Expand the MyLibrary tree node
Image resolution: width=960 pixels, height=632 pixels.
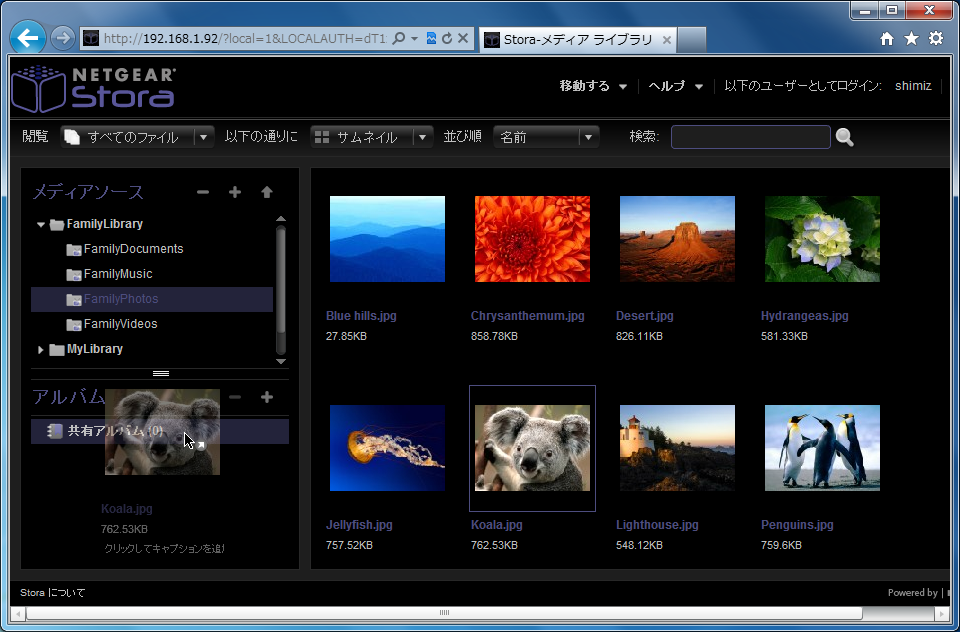coord(41,350)
